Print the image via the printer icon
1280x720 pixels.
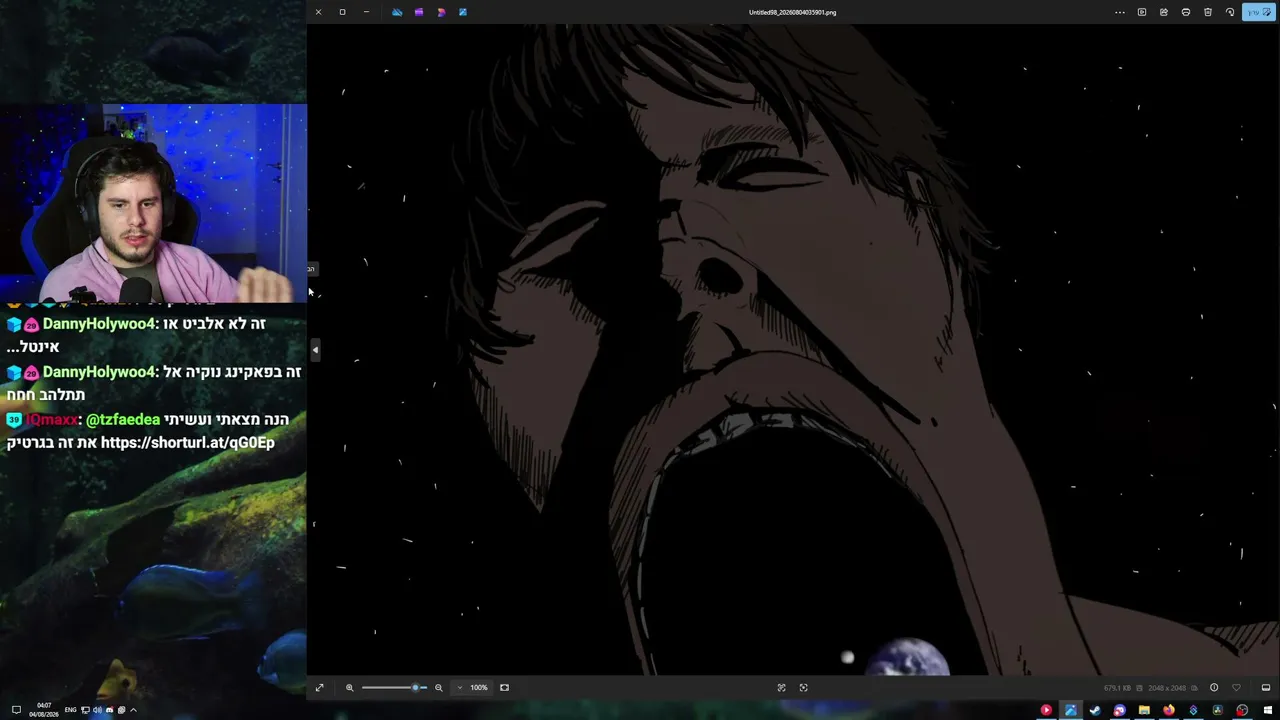coord(1186,12)
